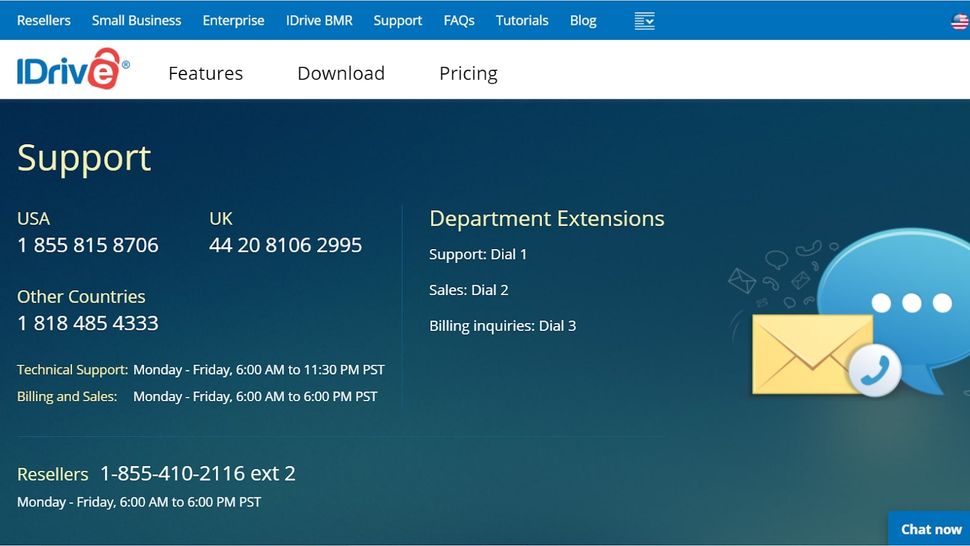Click the Resellers heading near the bottom
970x546 pixels.
click(53, 474)
